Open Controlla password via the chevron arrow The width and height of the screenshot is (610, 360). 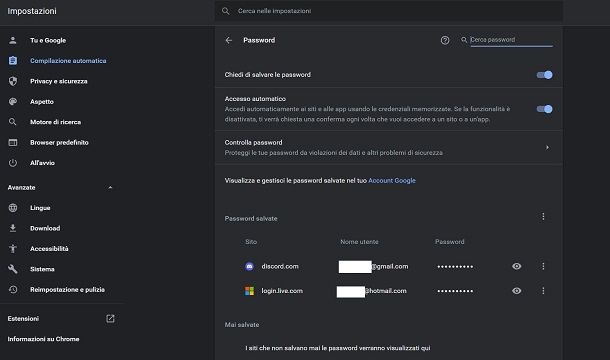[x=547, y=148]
